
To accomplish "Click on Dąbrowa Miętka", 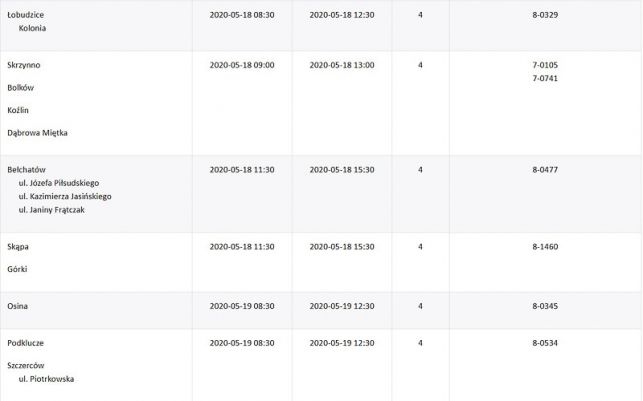I will [x=37, y=133].
